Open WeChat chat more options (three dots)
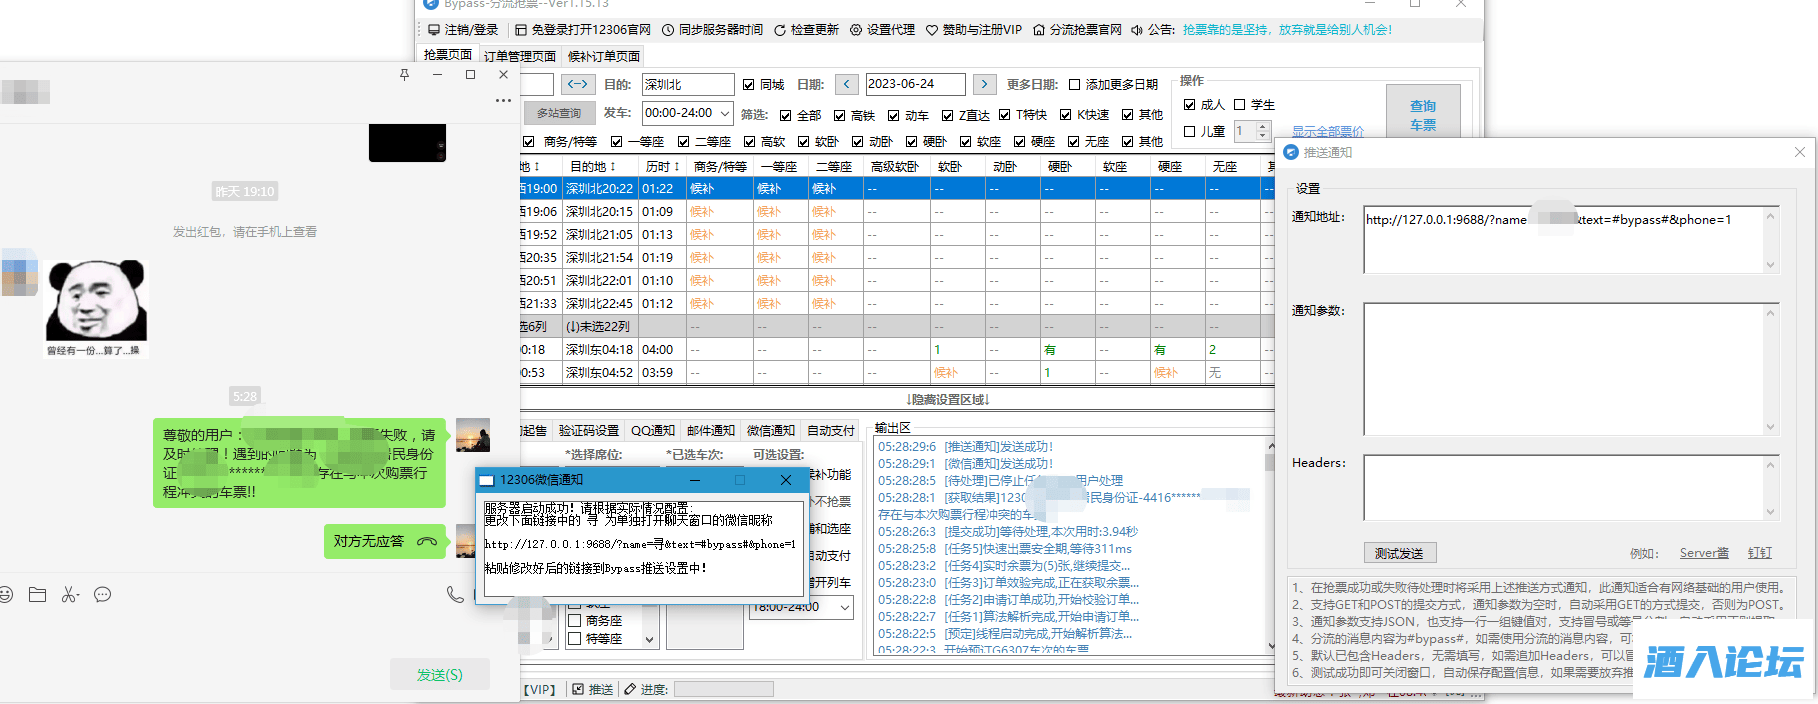The image size is (1818, 704). pos(503,100)
